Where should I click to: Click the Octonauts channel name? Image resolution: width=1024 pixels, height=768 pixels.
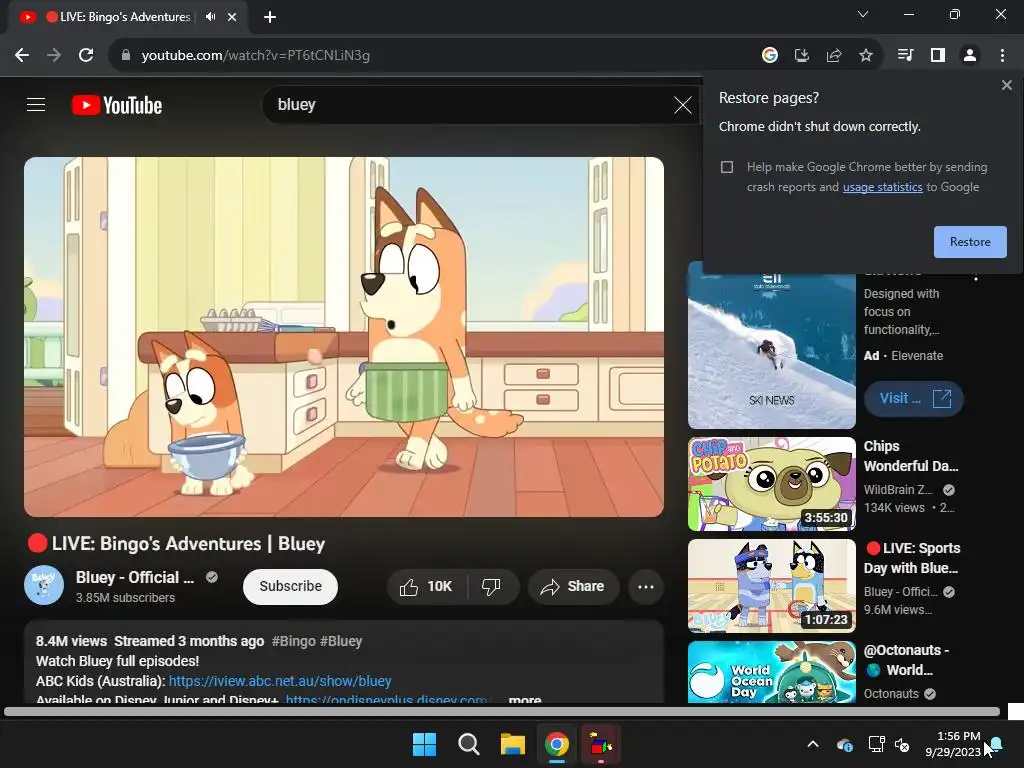click(891, 694)
